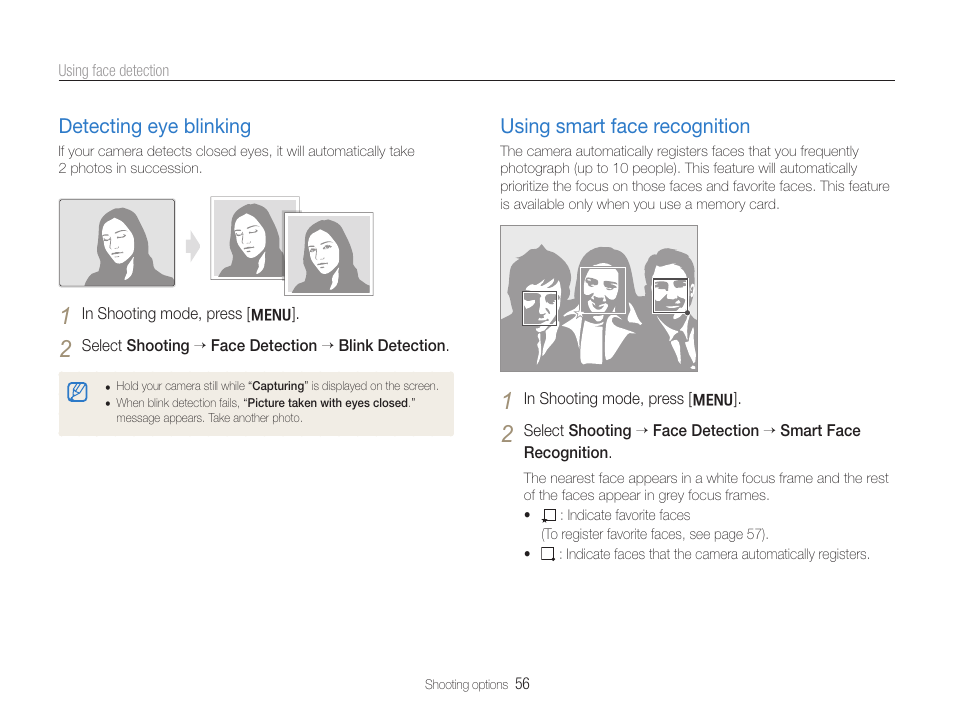Click the automatically registered faces frame icon
This screenshot has height=720, width=954.
548,554
